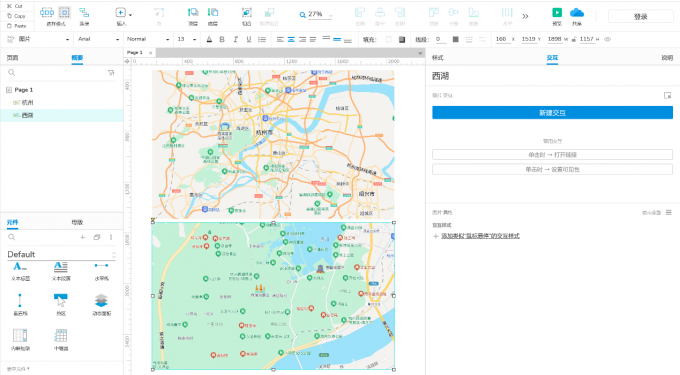Click the line width input field
Image resolution: width=680 pixels, height=375 pixels.
440,39
